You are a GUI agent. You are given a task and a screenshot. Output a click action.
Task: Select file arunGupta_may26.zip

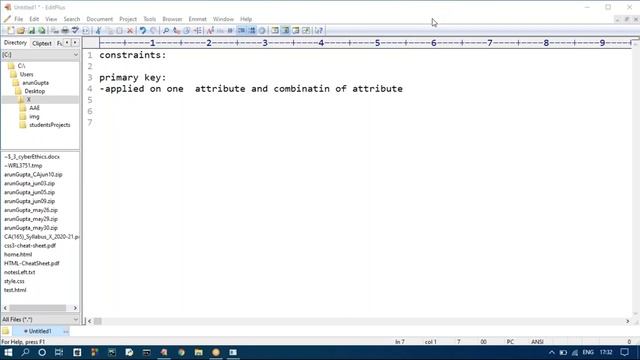(x=31, y=210)
